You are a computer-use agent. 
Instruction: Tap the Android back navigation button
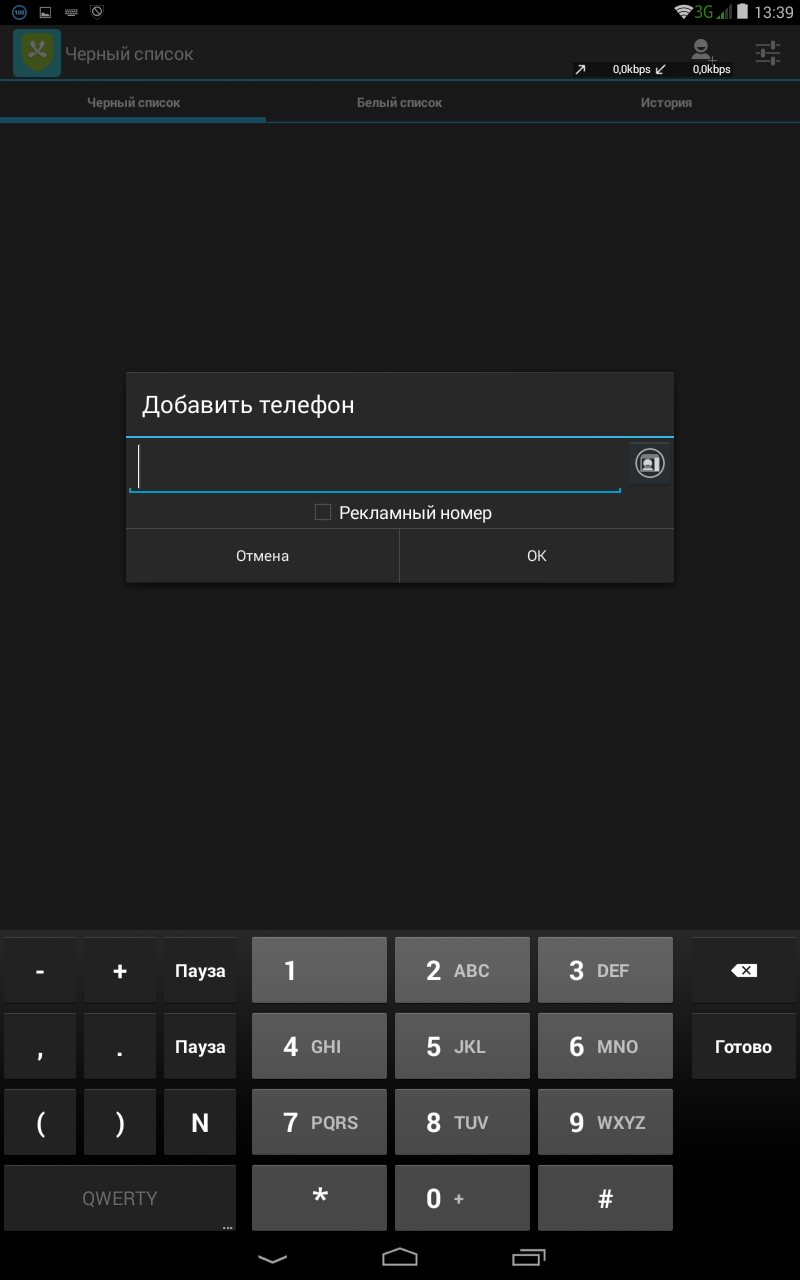272,1257
